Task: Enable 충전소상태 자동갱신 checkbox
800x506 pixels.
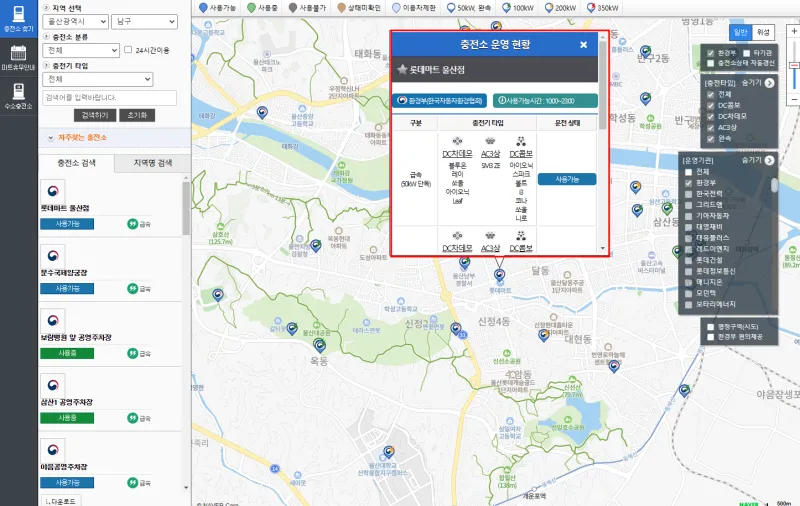Action: (711, 63)
